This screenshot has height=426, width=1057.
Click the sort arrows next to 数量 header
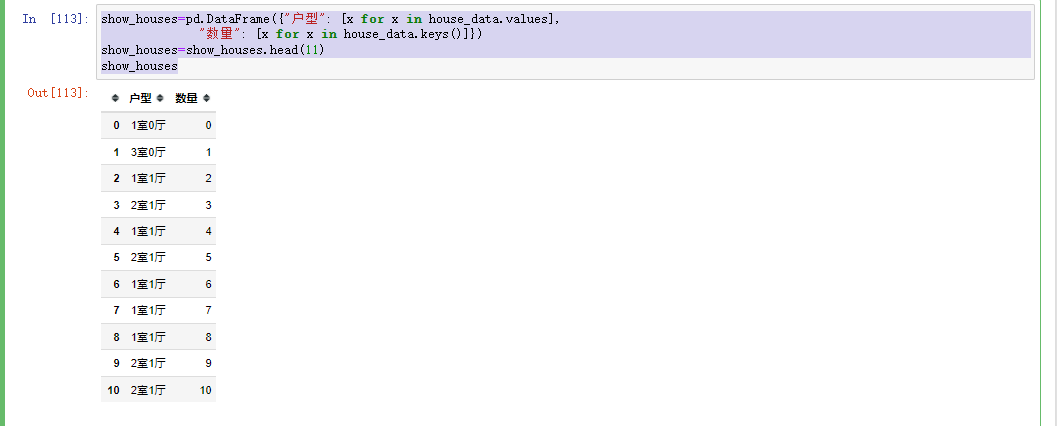pyautogui.click(x=206, y=98)
